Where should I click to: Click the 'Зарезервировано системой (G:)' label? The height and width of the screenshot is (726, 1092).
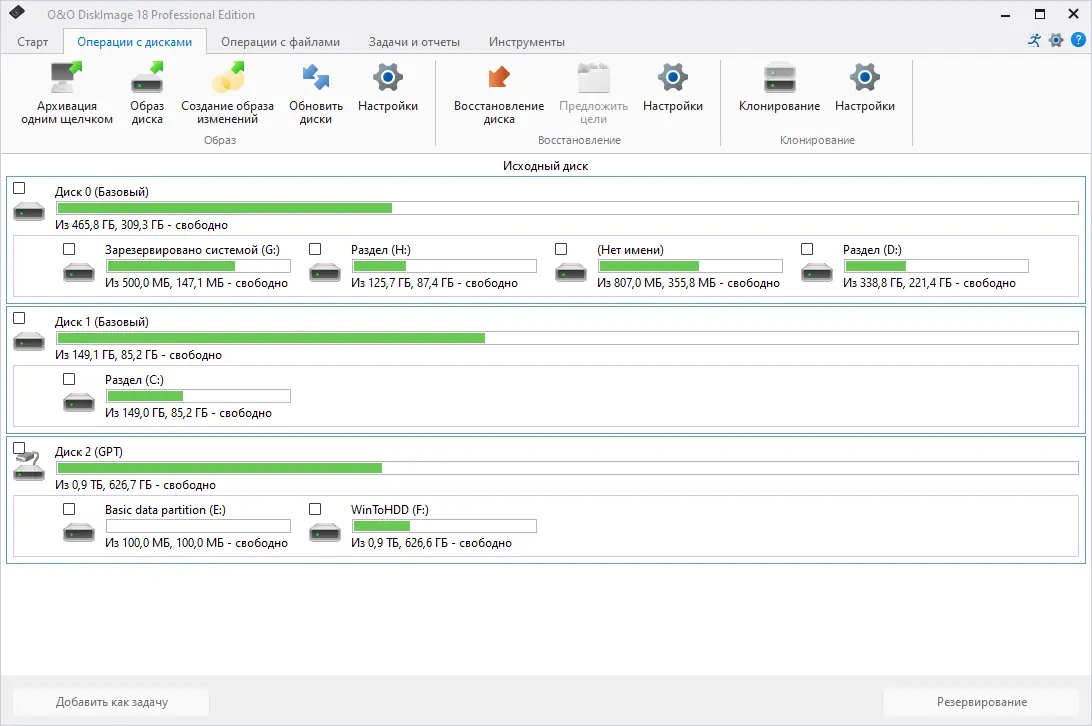[192, 249]
